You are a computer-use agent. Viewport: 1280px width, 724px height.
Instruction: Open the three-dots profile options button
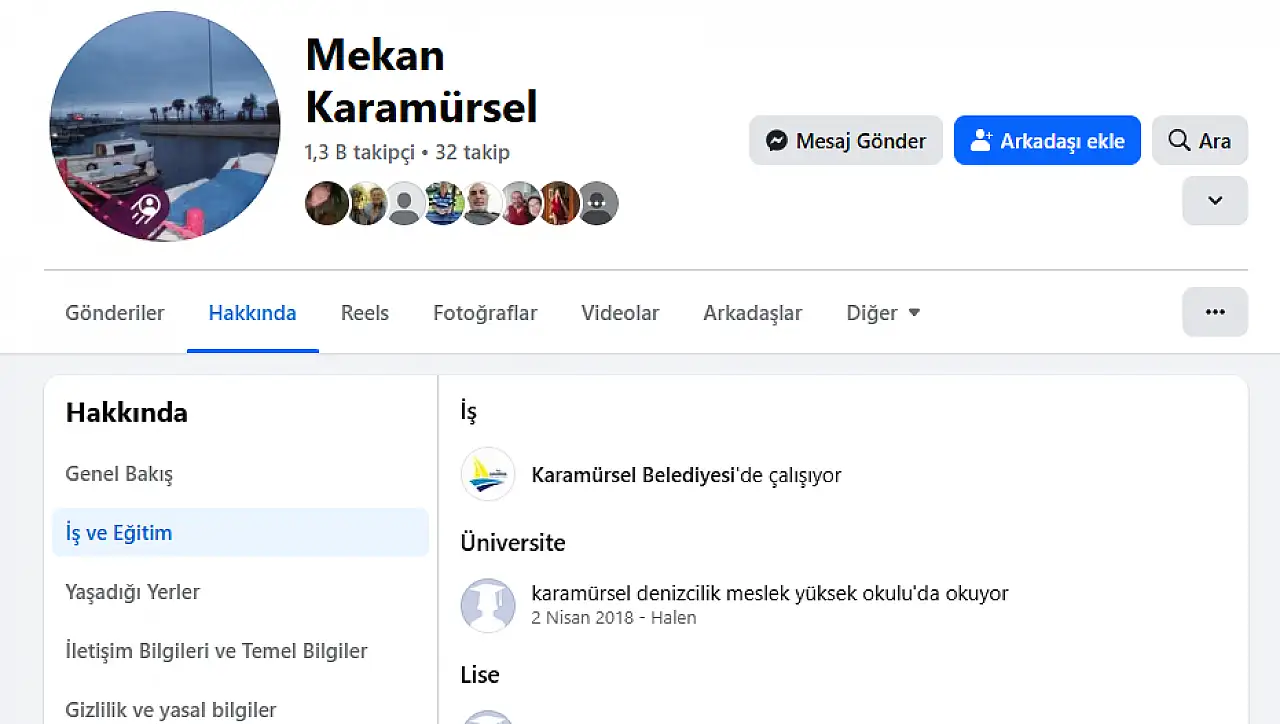coord(1215,312)
